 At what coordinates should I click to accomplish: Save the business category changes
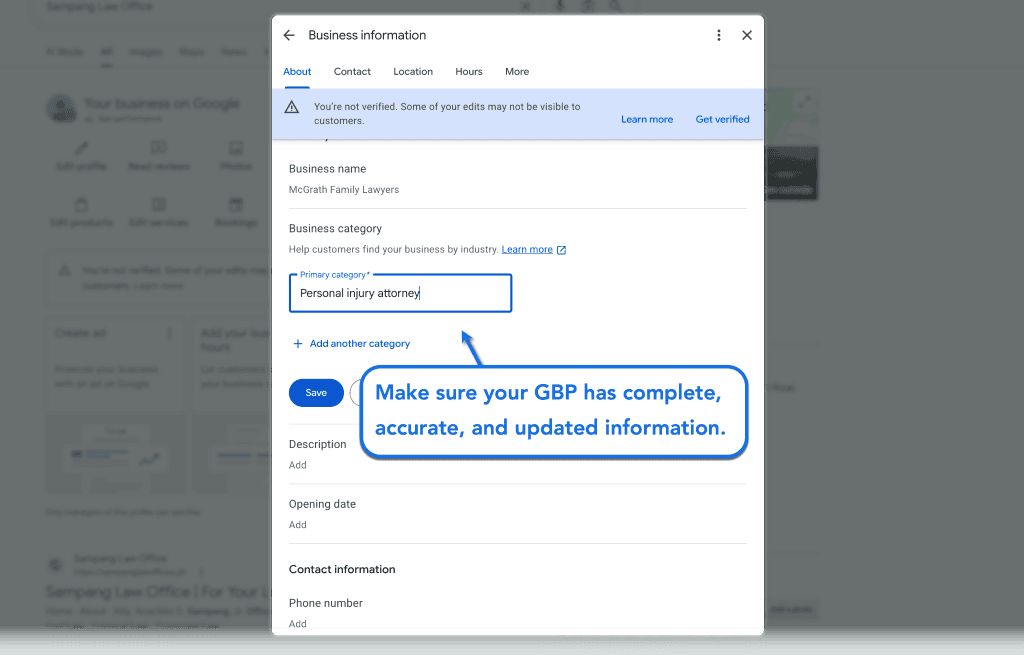tap(316, 393)
